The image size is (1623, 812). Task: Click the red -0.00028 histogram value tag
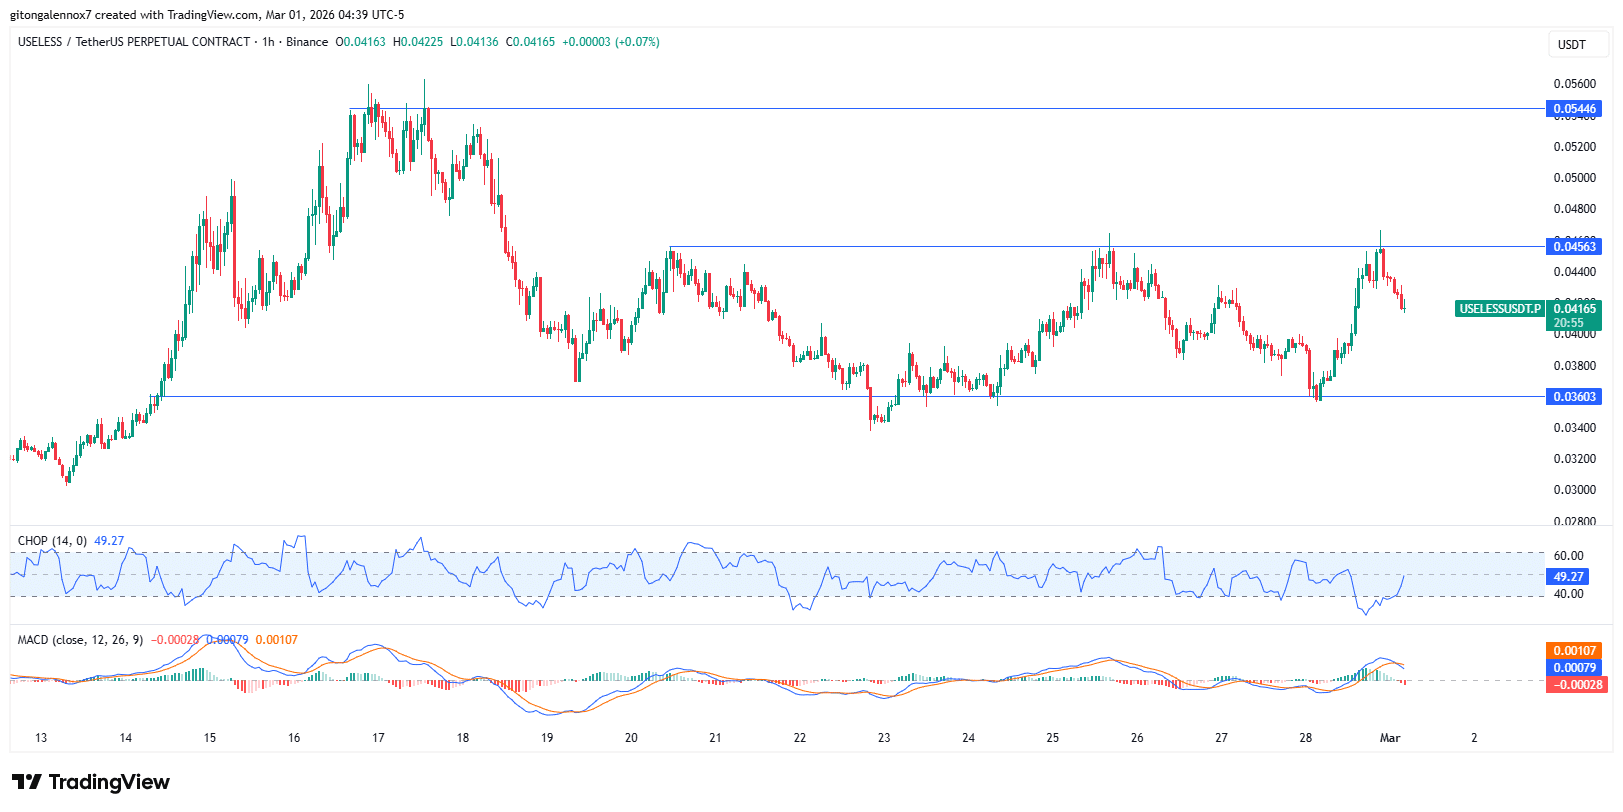click(1574, 685)
